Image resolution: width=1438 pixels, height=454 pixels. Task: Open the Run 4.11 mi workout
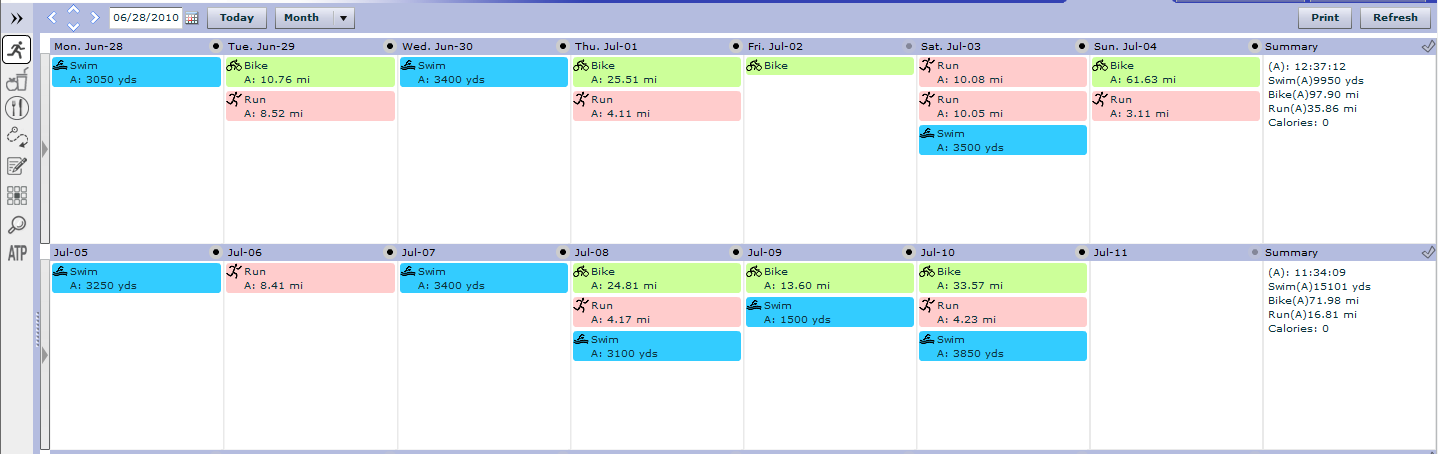pos(656,106)
